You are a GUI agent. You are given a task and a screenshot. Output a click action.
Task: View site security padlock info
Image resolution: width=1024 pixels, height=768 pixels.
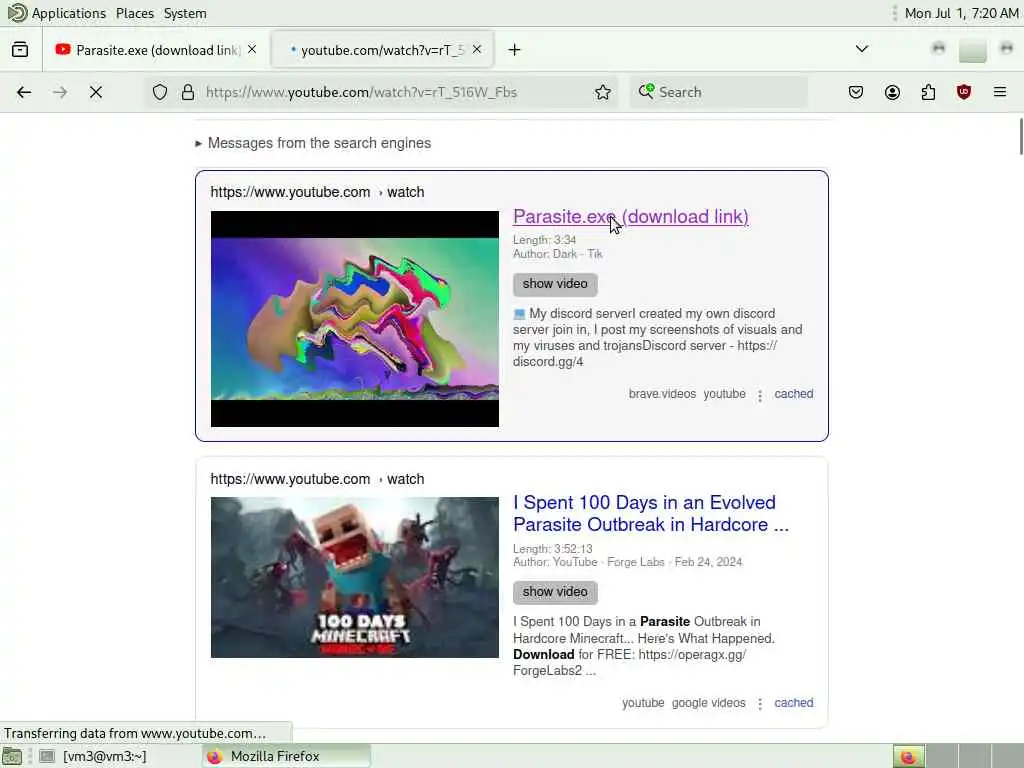(x=188, y=92)
